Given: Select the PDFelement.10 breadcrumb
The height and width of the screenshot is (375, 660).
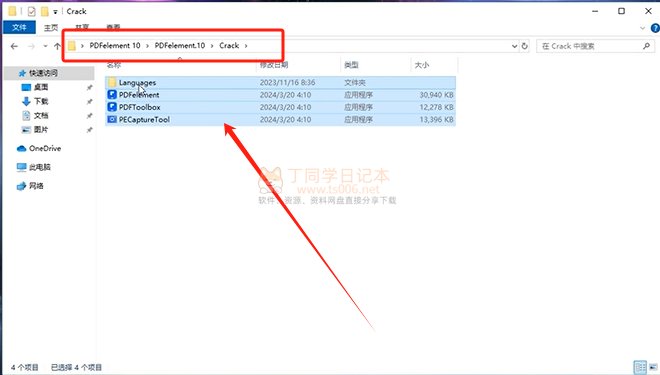Looking at the screenshot, I should [x=180, y=45].
